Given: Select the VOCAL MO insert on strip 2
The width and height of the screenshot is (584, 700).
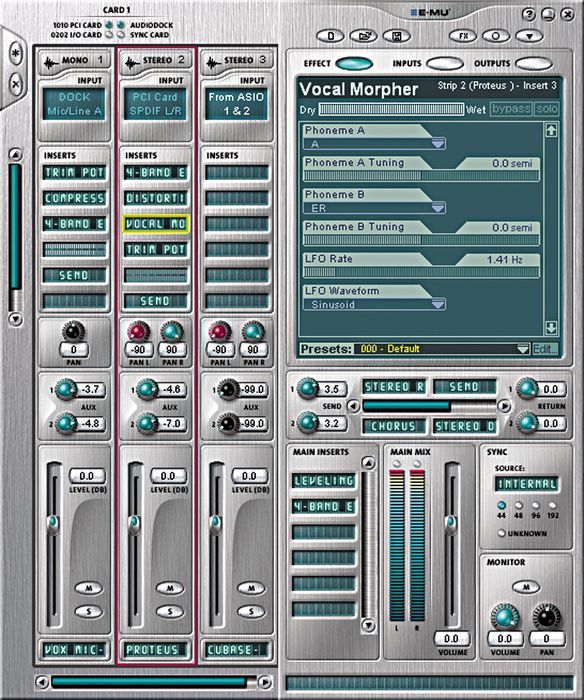Looking at the screenshot, I should point(155,224).
